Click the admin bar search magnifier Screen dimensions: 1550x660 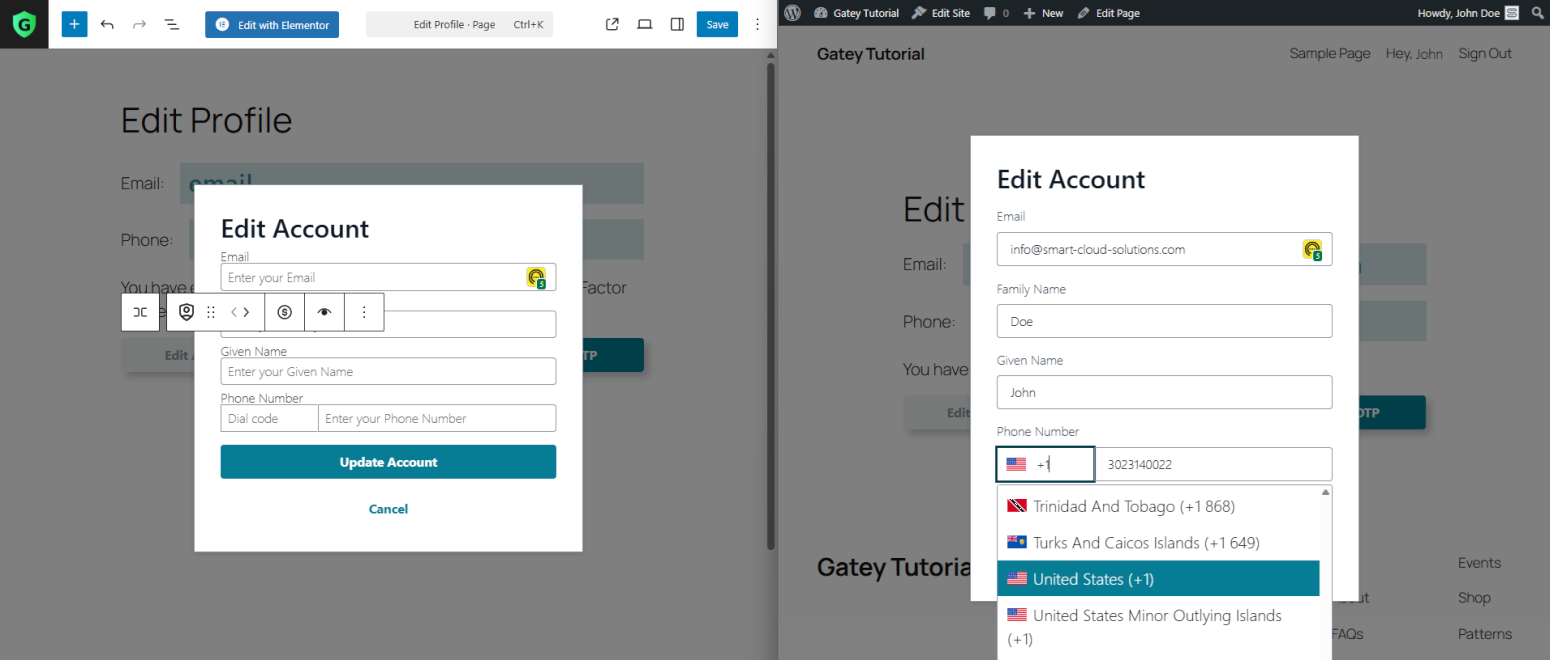pyautogui.click(x=1538, y=13)
